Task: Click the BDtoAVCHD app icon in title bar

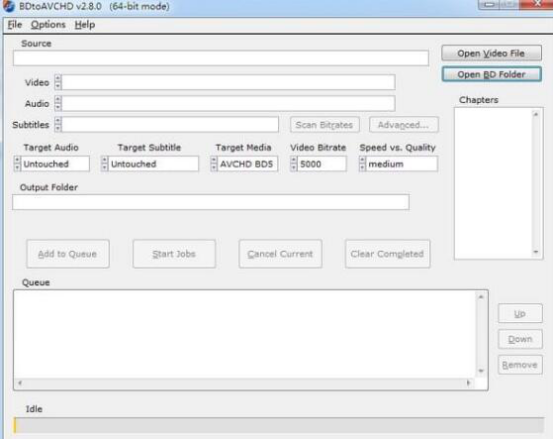Action: tap(8, 6)
